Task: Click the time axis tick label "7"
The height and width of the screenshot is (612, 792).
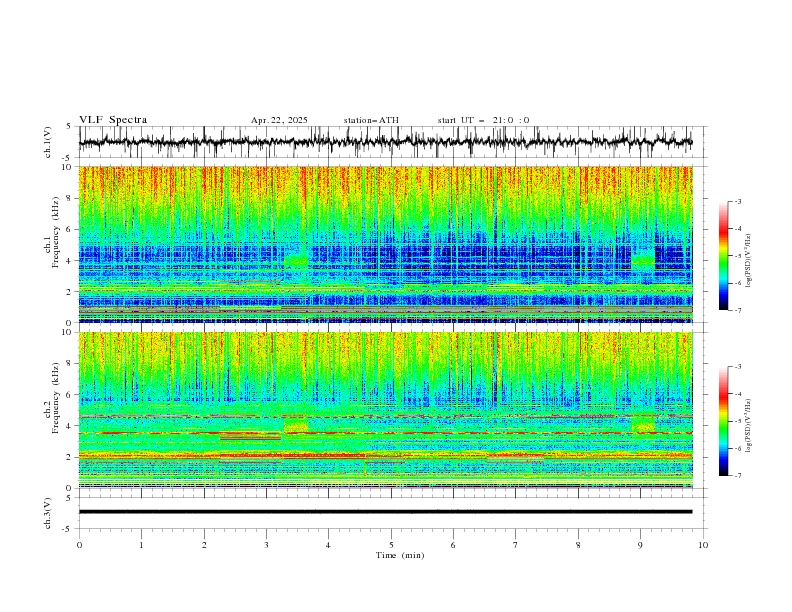Action: click(516, 545)
